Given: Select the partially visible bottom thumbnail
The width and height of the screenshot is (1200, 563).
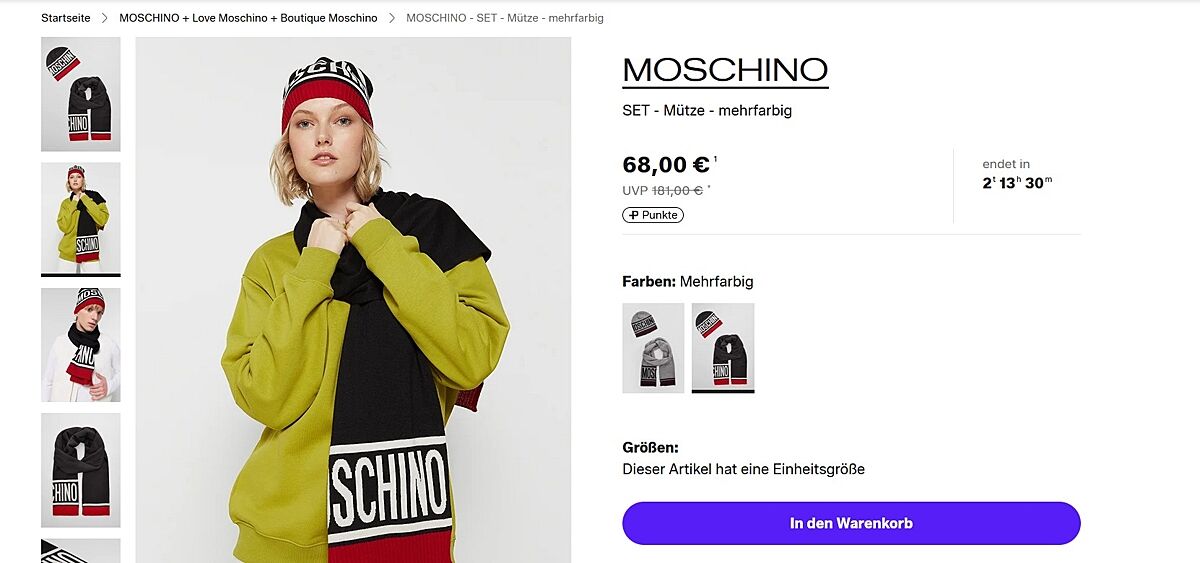Looking at the screenshot, I should click(x=80, y=551).
